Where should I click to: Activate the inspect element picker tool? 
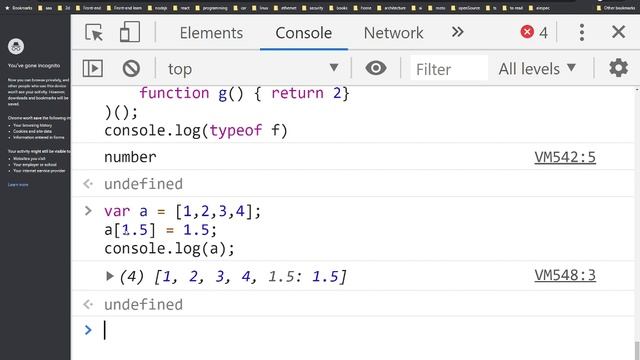(94, 32)
